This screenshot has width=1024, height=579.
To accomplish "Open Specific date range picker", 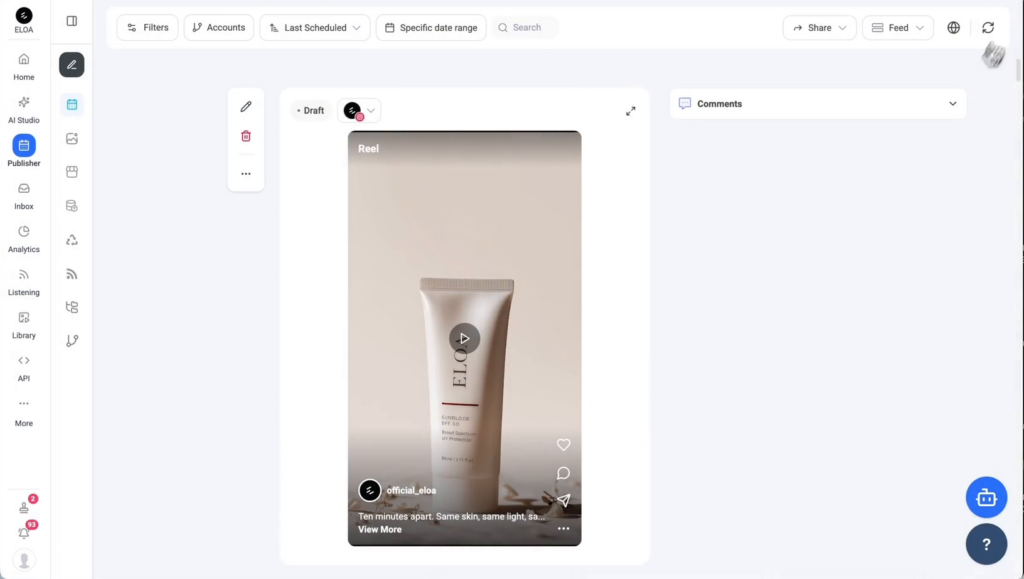I will point(431,27).
